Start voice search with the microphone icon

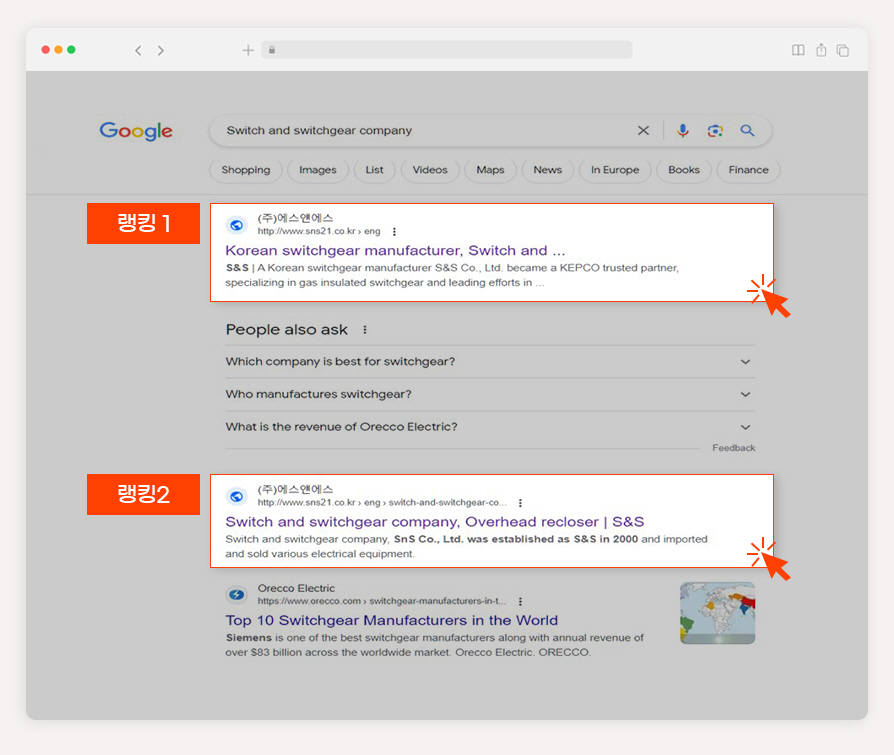coord(682,131)
